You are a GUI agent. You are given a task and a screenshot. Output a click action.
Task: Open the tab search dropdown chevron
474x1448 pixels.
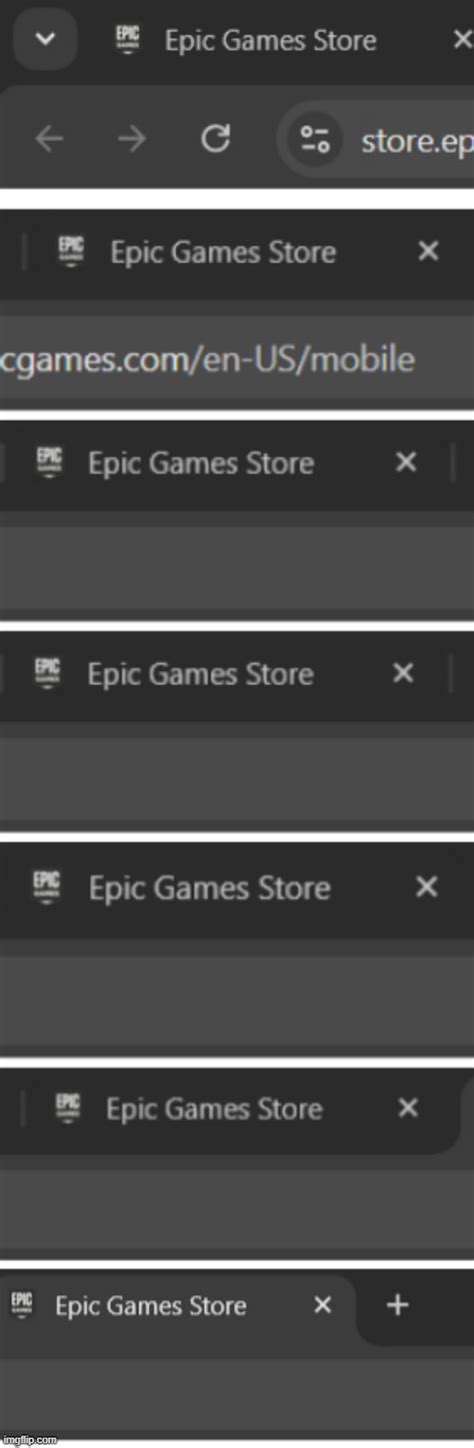tap(43, 40)
